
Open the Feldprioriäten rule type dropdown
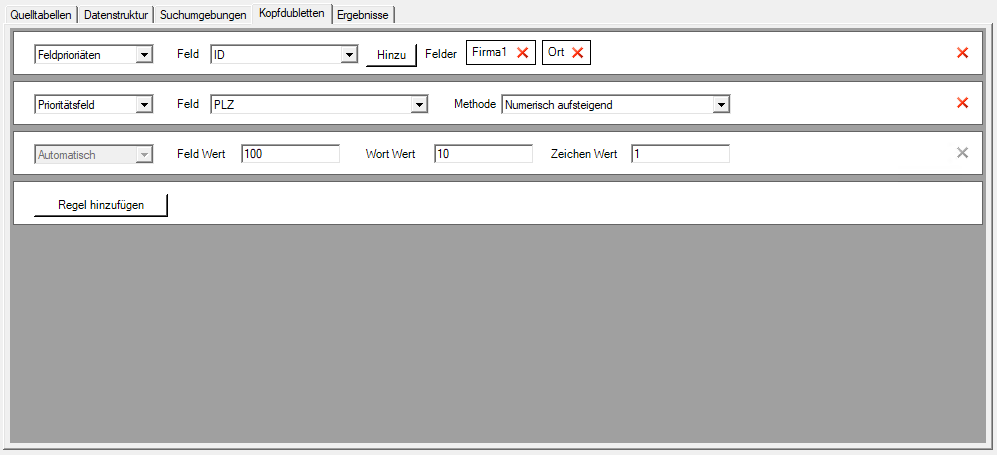(93, 55)
